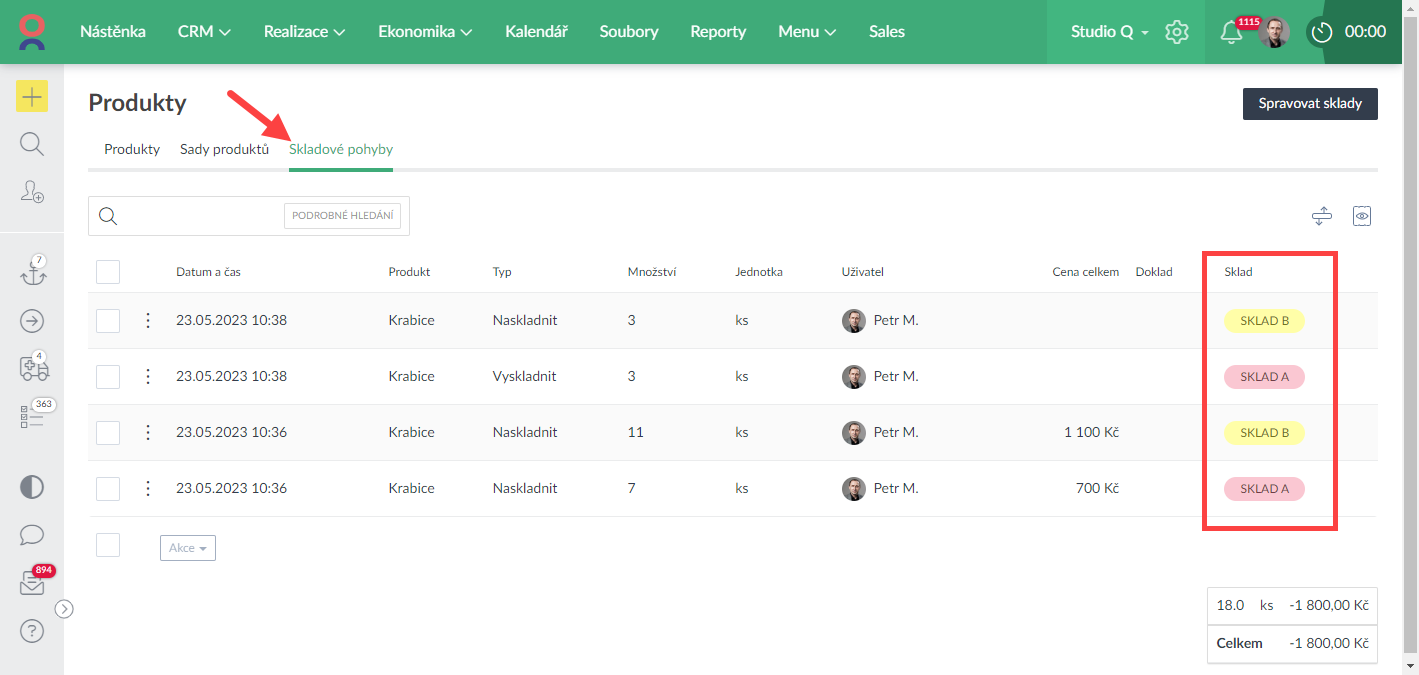Expand the CRM dropdown menu
The width and height of the screenshot is (1419, 675).
pos(204,32)
